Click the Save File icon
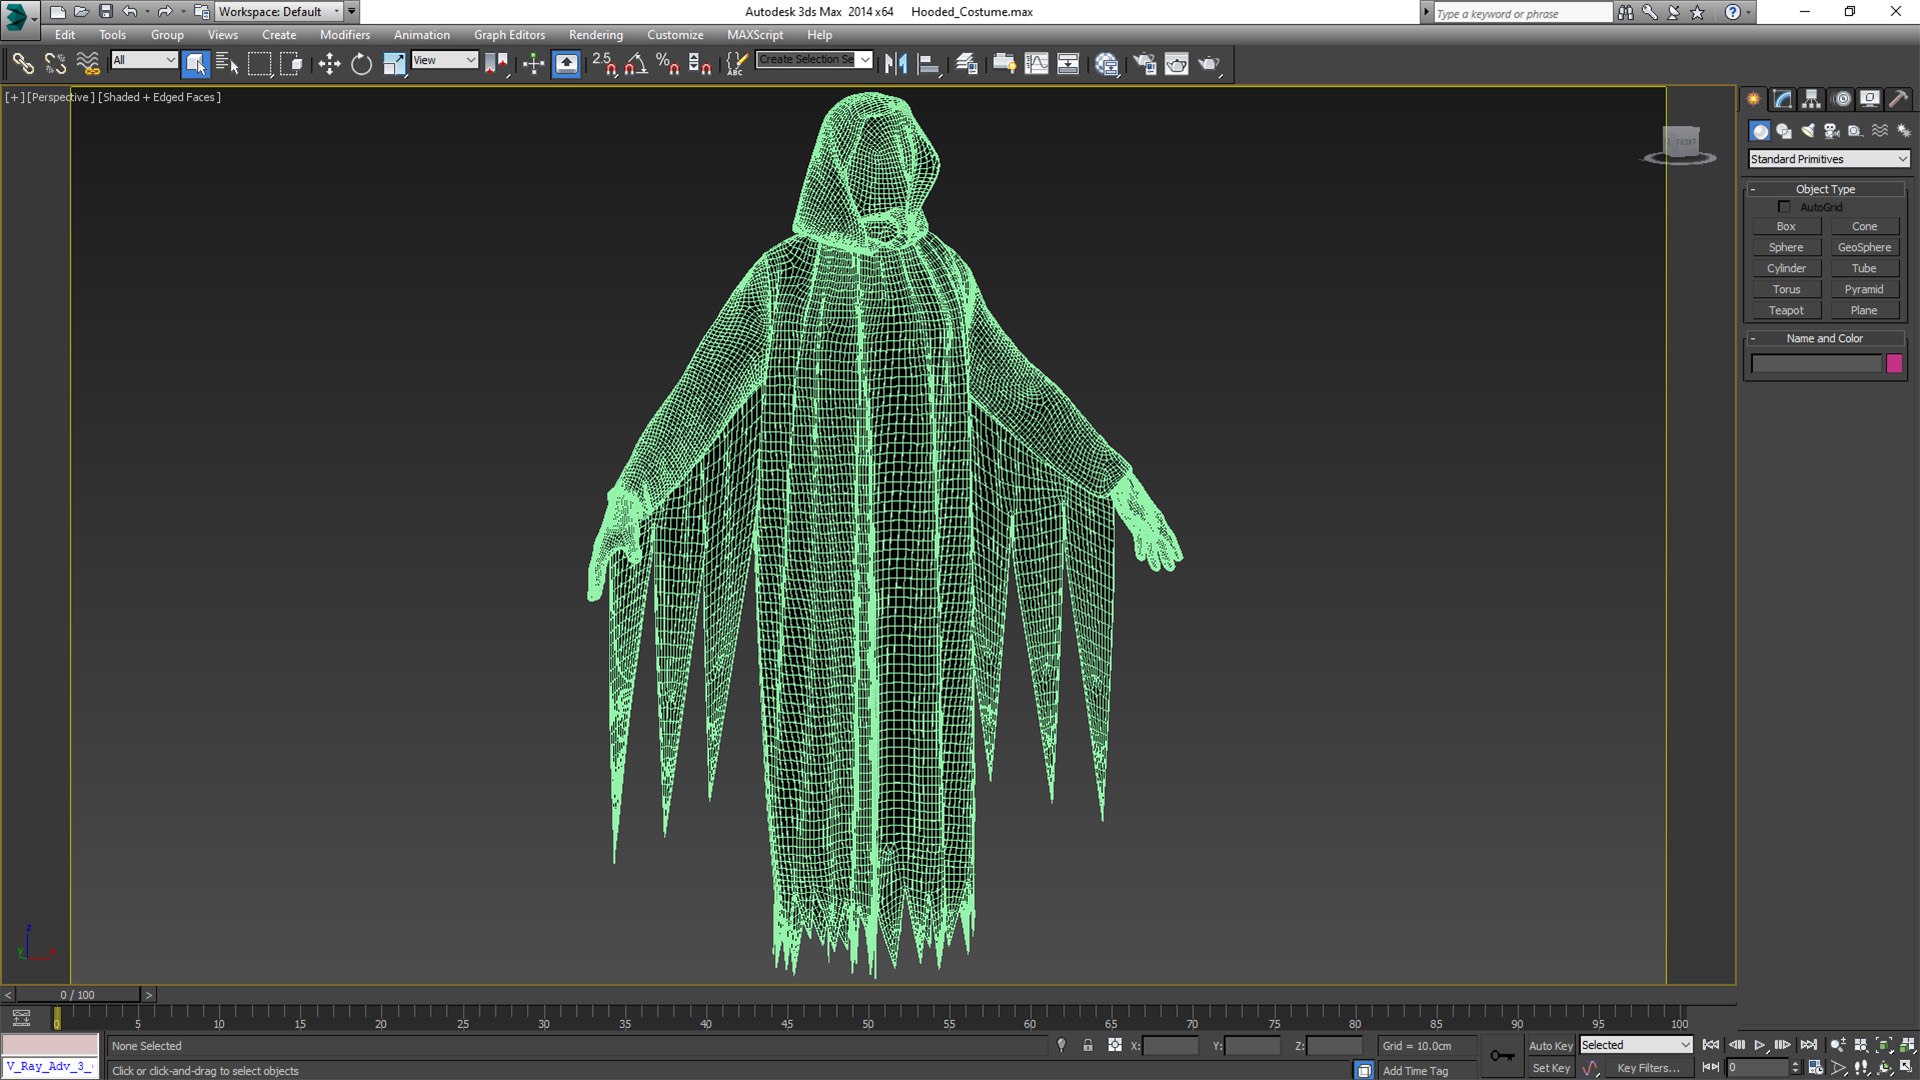This screenshot has height=1080, width=1920. (105, 12)
